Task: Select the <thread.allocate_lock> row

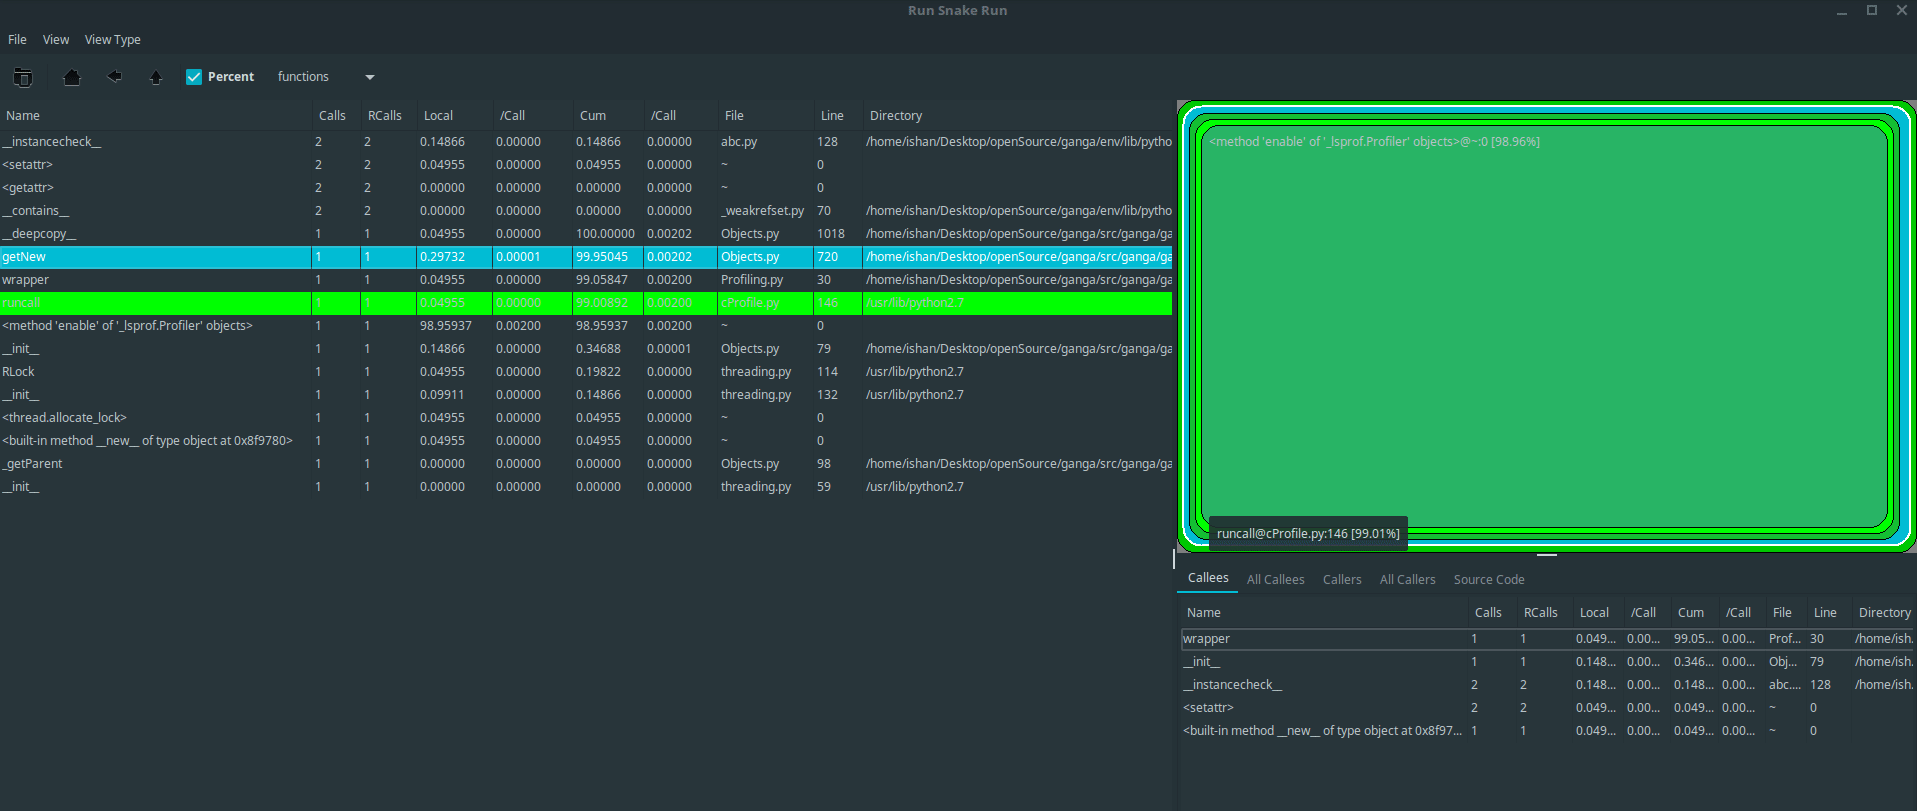Action: (586, 418)
